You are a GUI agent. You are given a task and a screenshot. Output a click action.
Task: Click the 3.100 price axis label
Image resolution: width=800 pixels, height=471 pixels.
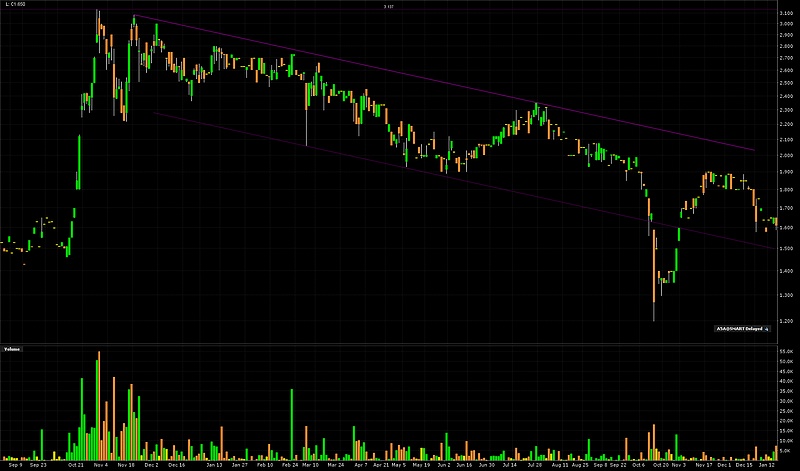tap(786, 13)
